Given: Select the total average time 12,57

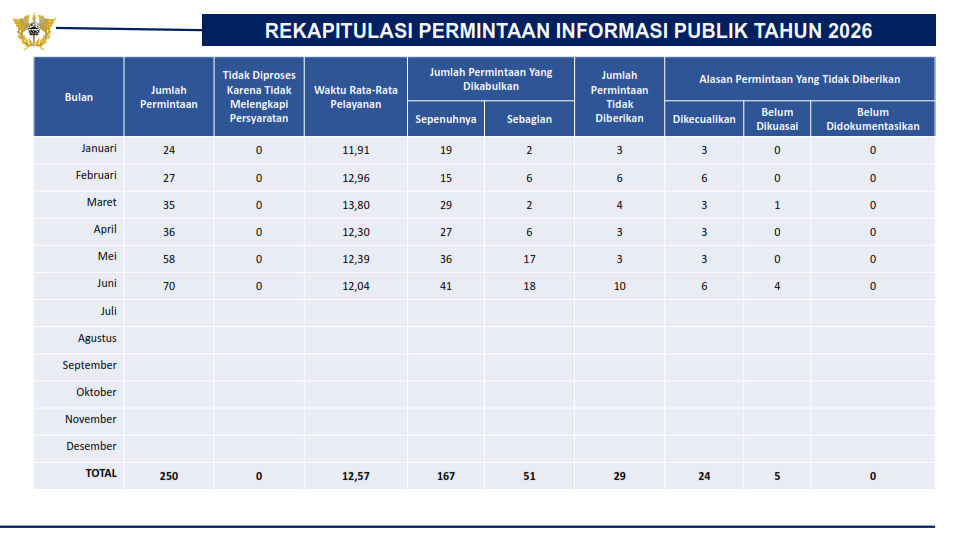Looking at the screenshot, I should click(x=356, y=476).
